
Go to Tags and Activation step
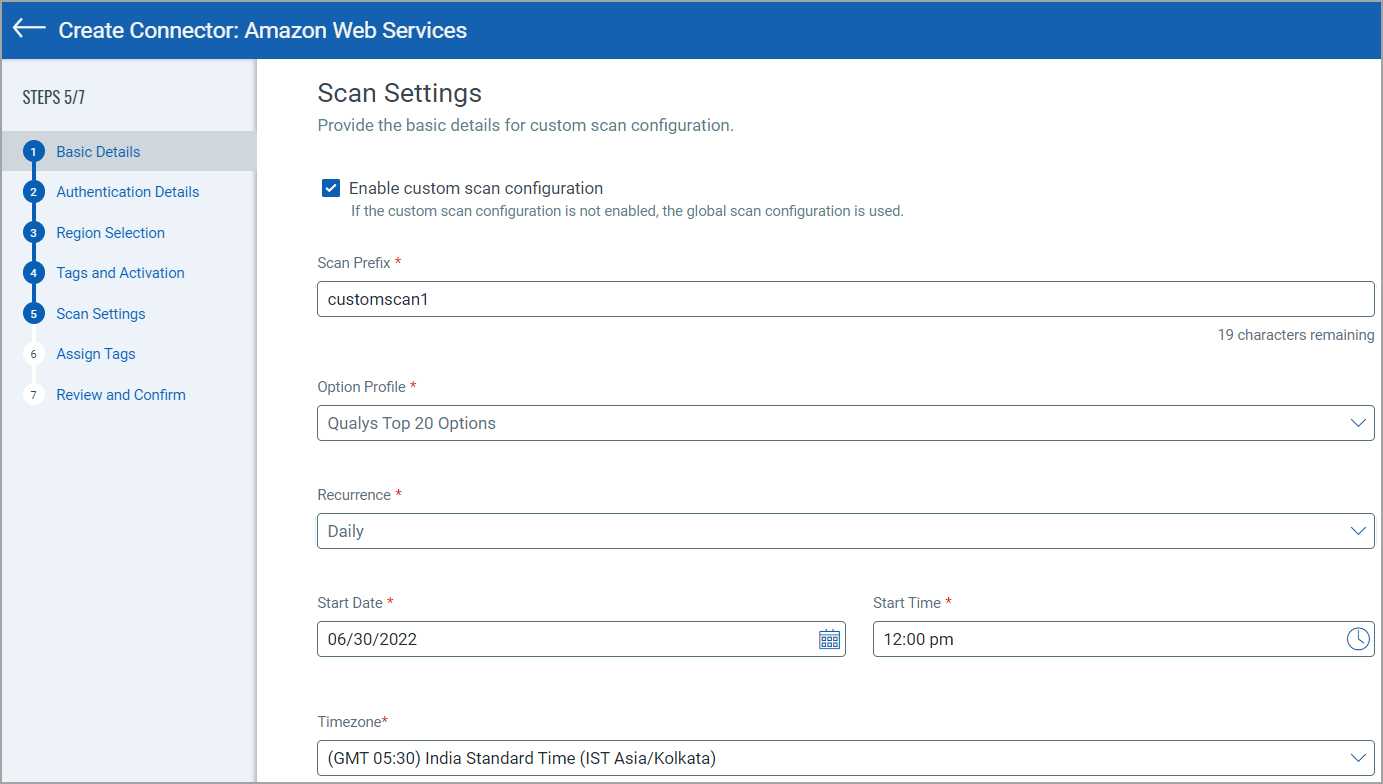click(121, 273)
